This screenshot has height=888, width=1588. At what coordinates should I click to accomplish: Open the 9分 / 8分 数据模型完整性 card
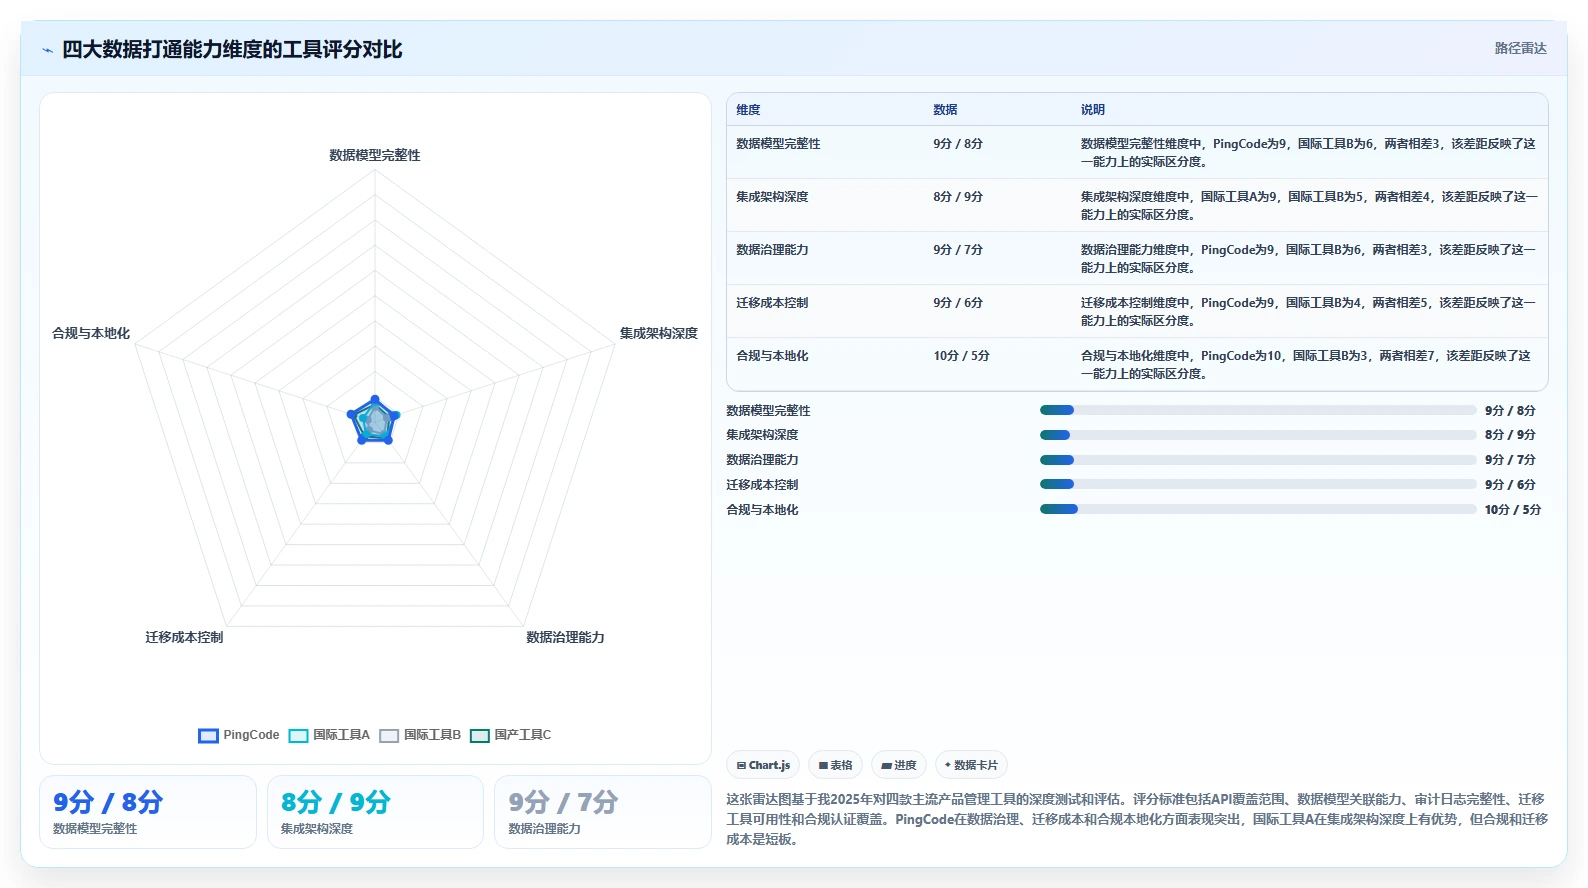click(x=148, y=812)
